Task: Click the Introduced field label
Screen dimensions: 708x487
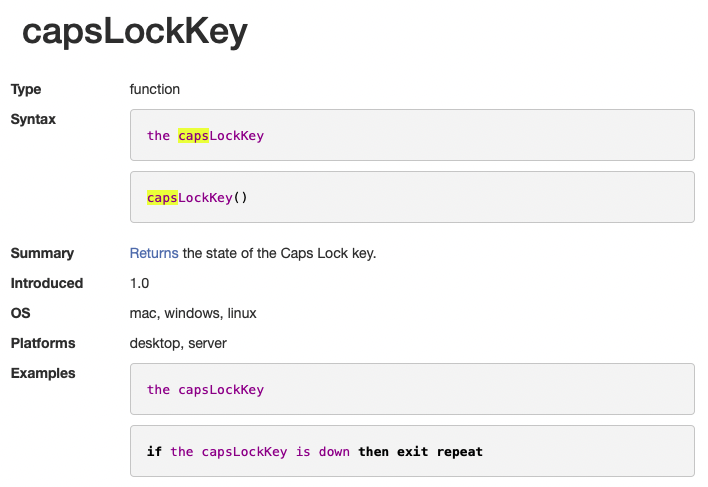Action: click(x=47, y=283)
